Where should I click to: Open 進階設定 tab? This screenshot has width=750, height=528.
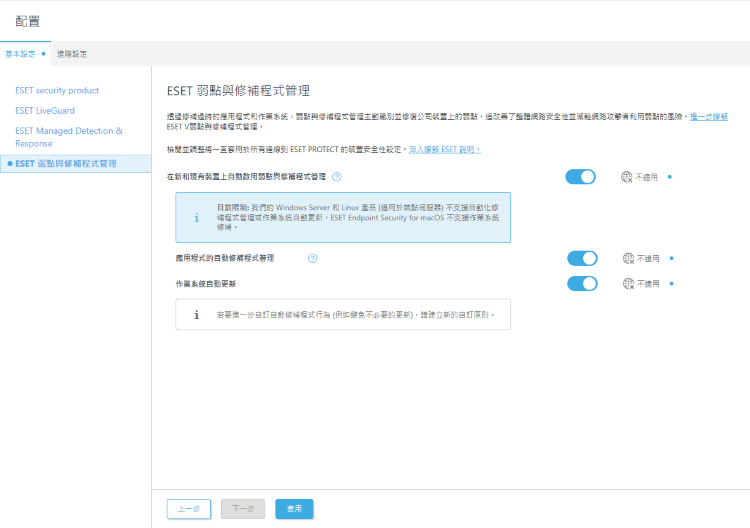pos(72,53)
